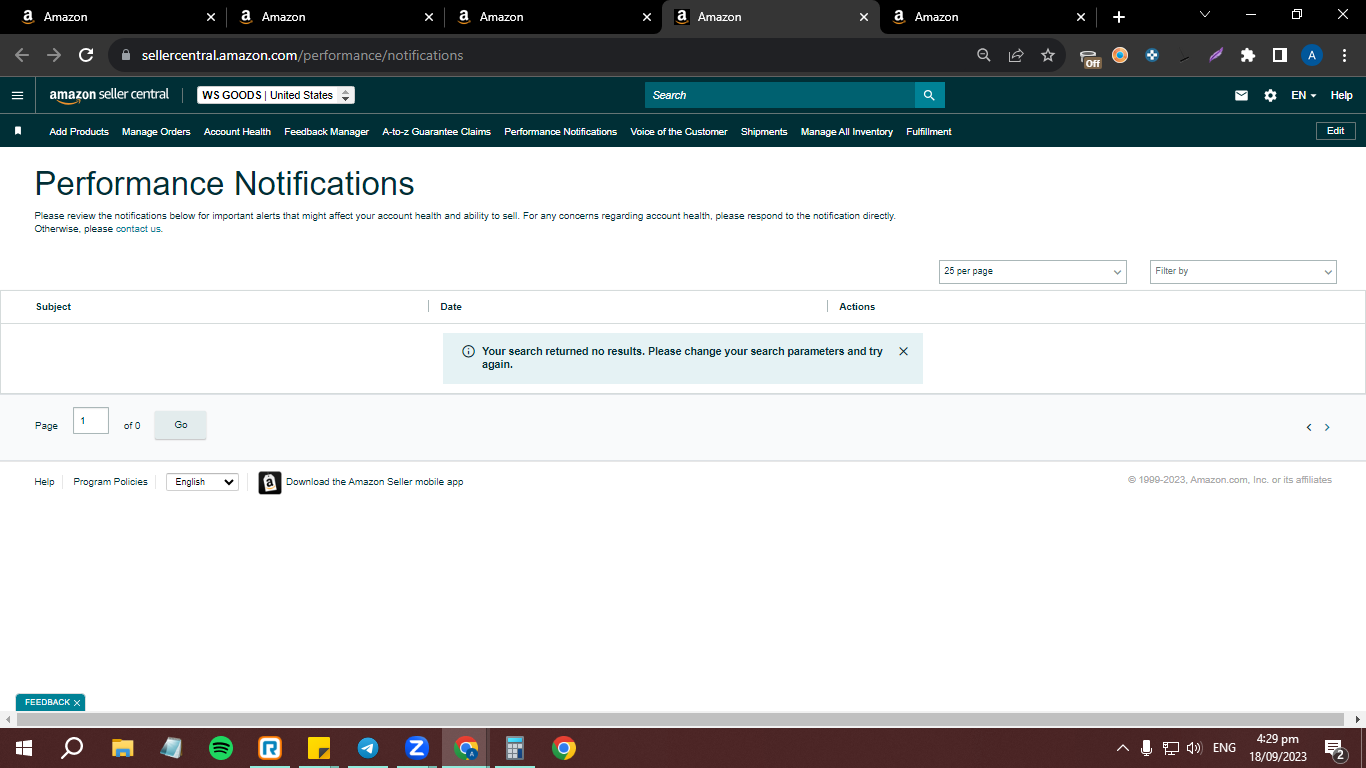The height and width of the screenshot is (768, 1366).
Task: Click the share page icon
Action: 1016,55
